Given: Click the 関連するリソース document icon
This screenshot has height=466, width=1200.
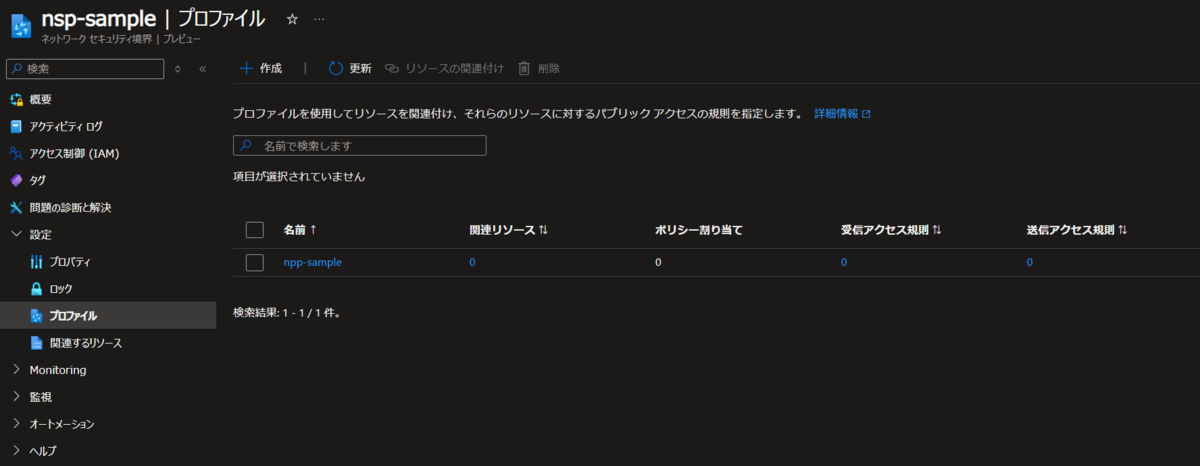Looking at the screenshot, I should [37, 343].
